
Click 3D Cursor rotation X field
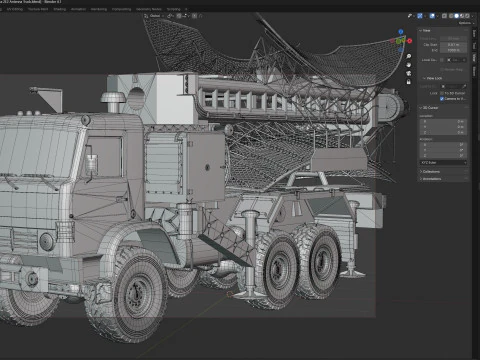coord(443,145)
